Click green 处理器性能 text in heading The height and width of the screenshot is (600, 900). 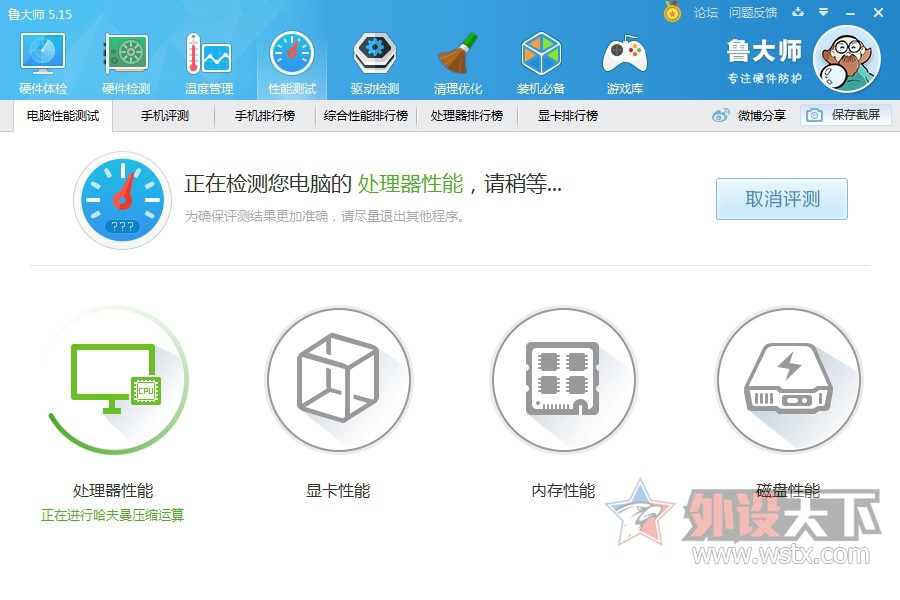pos(410,184)
